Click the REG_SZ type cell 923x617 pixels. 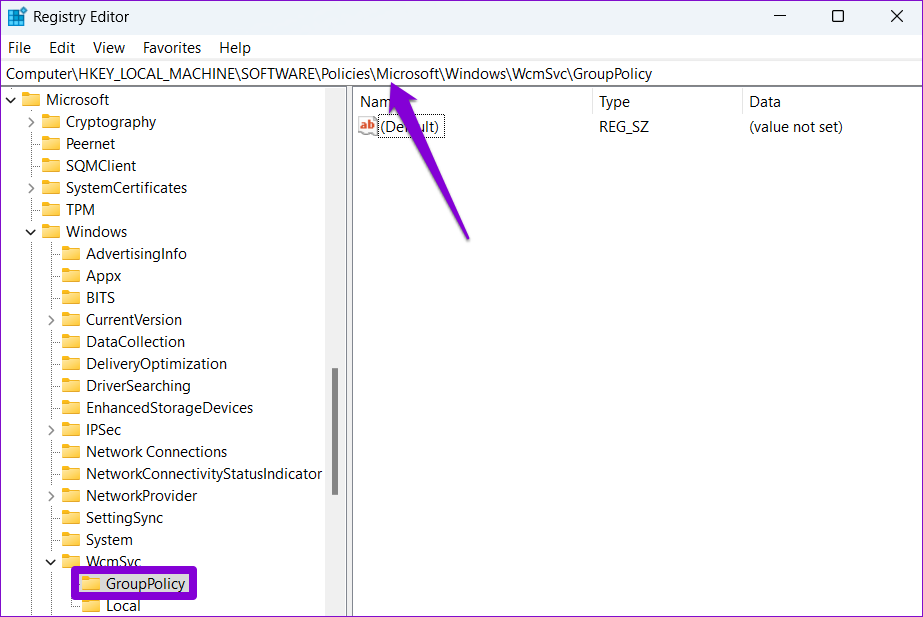[x=624, y=127]
